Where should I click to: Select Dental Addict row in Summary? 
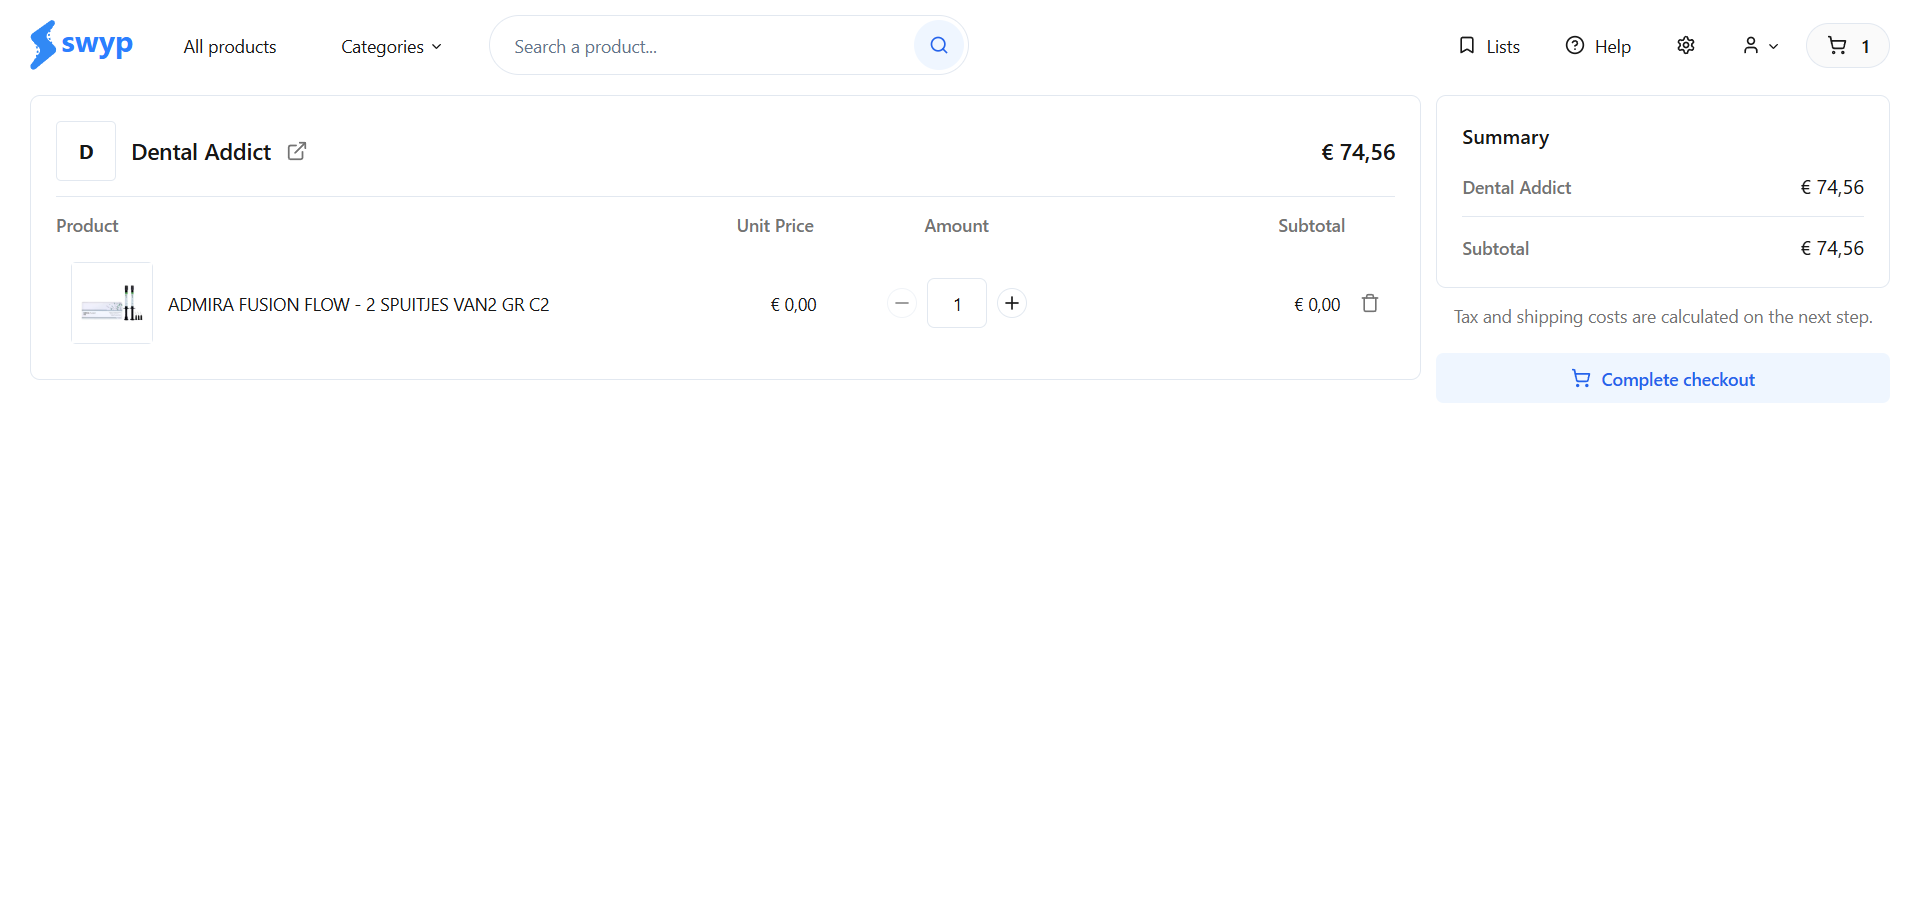[x=1663, y=187]
